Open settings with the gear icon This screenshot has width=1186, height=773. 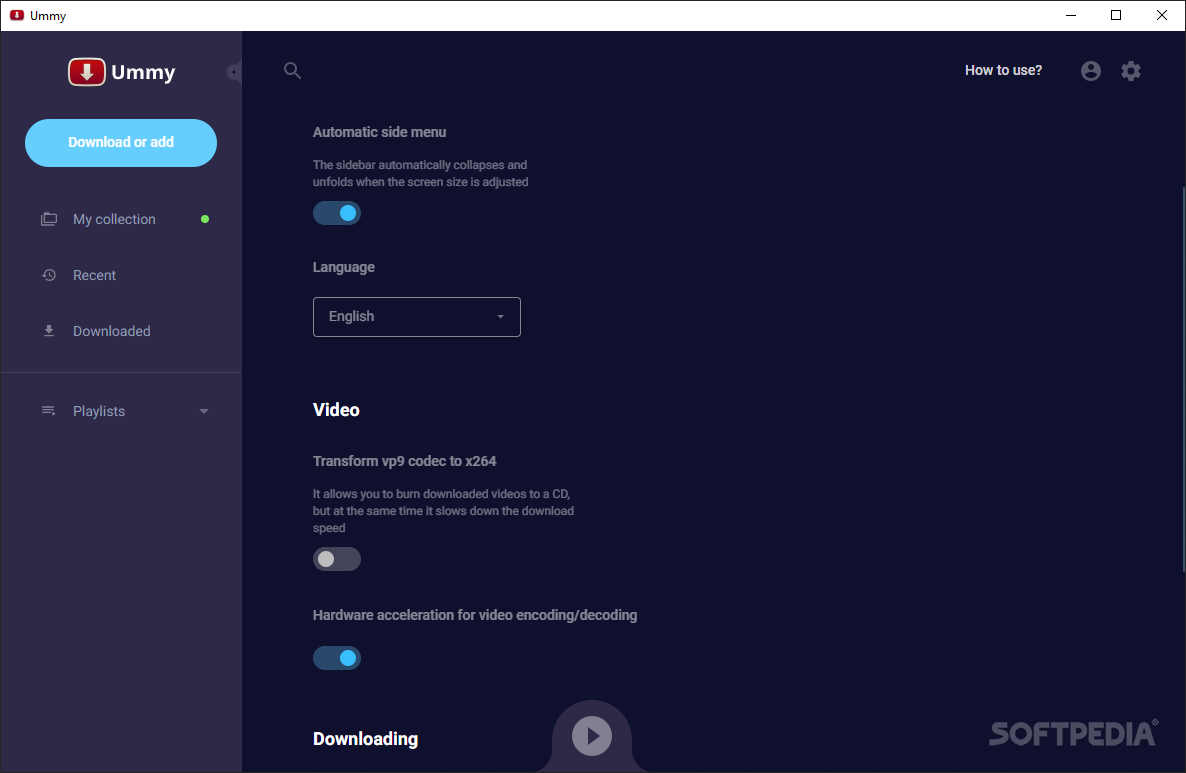coord(1131,70)
